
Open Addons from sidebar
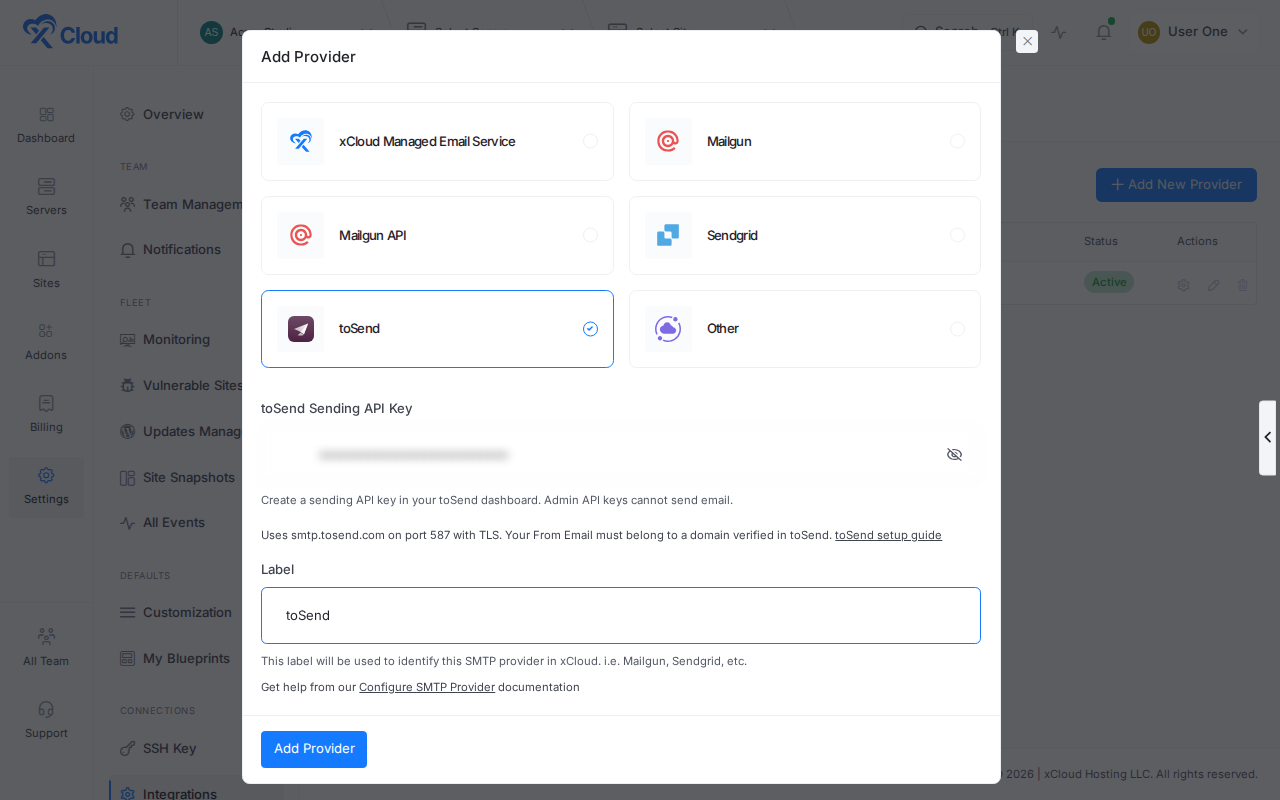click(x=46, y=342)
